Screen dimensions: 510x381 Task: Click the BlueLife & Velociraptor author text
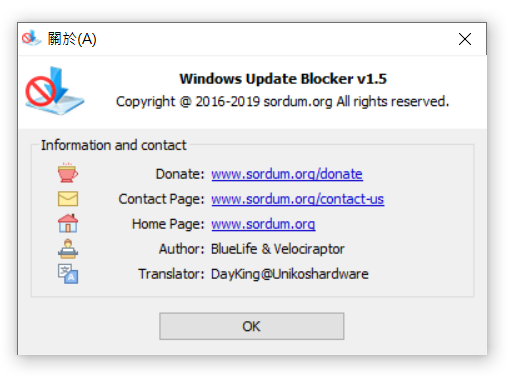tap(278, 249)
